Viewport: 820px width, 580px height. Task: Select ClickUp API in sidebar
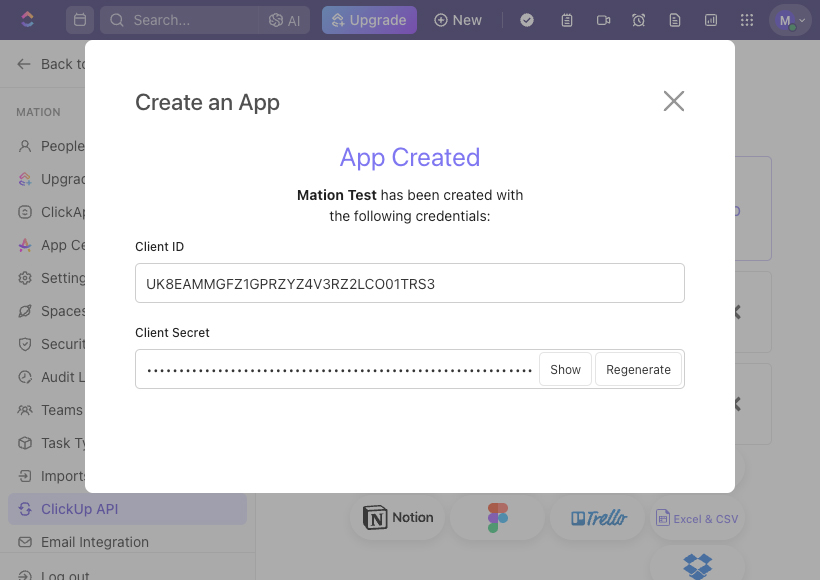pyautogui.click(x=127, y=509)
